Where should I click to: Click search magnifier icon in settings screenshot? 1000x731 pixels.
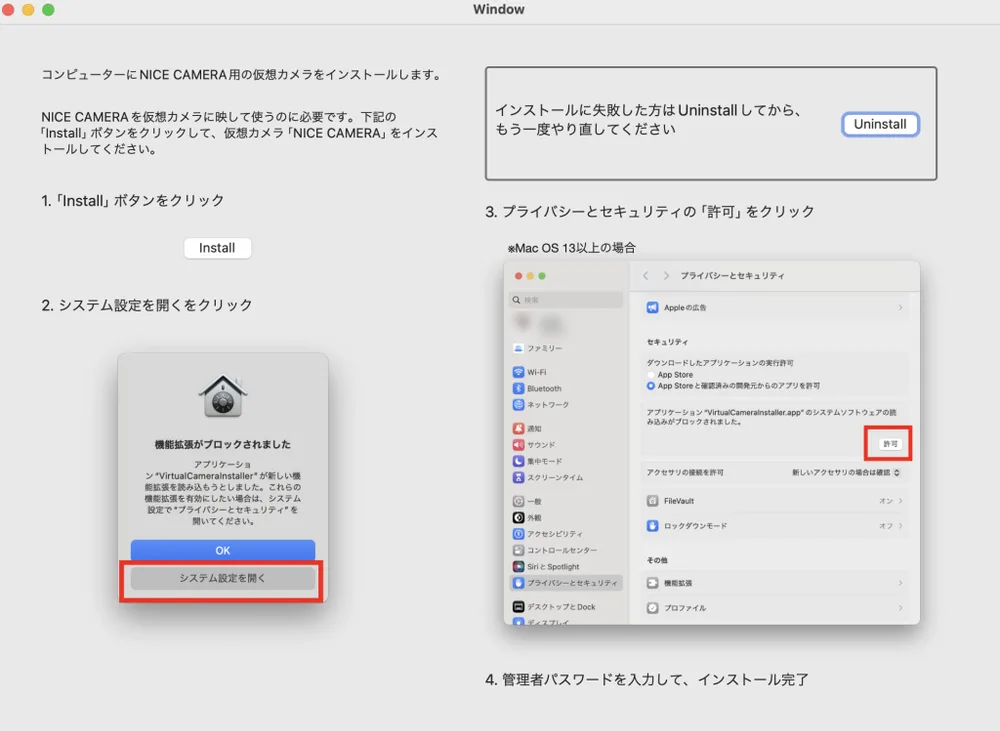(x=516, y=300)
